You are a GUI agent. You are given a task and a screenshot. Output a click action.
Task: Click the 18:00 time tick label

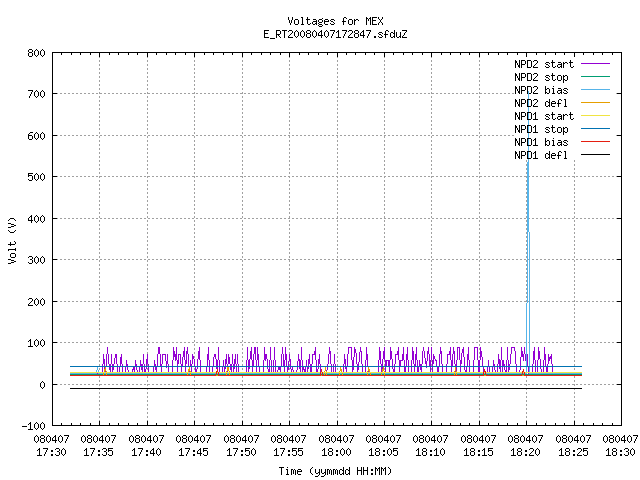336,453
